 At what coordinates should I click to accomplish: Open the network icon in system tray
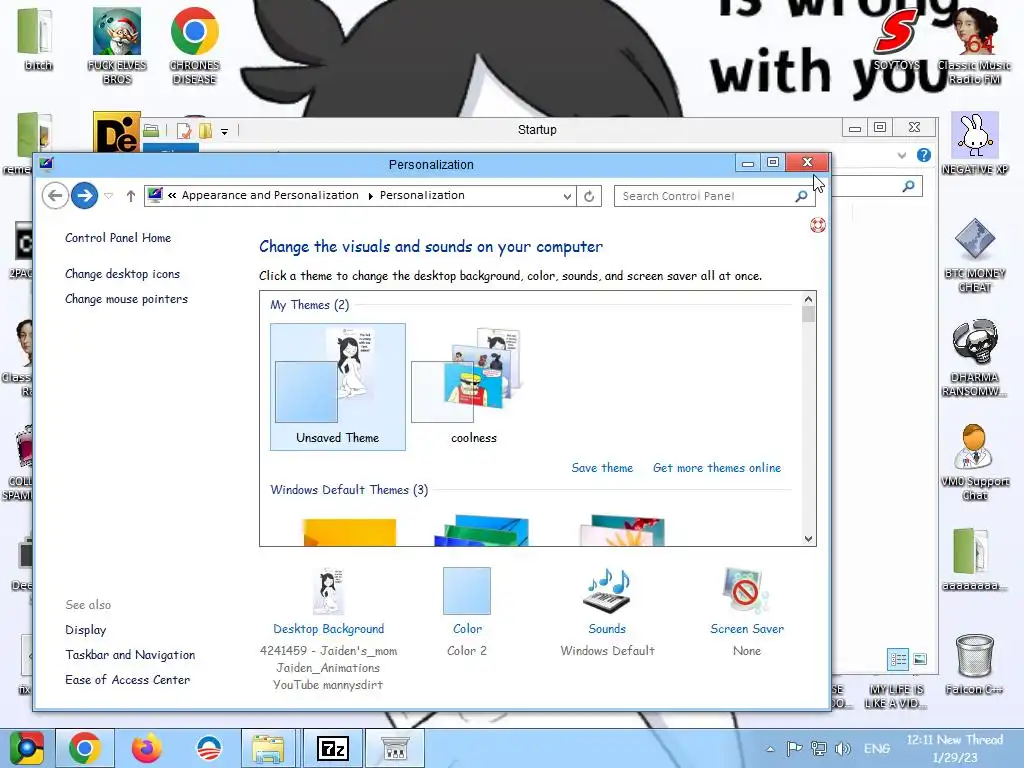(x=818, y=748)
